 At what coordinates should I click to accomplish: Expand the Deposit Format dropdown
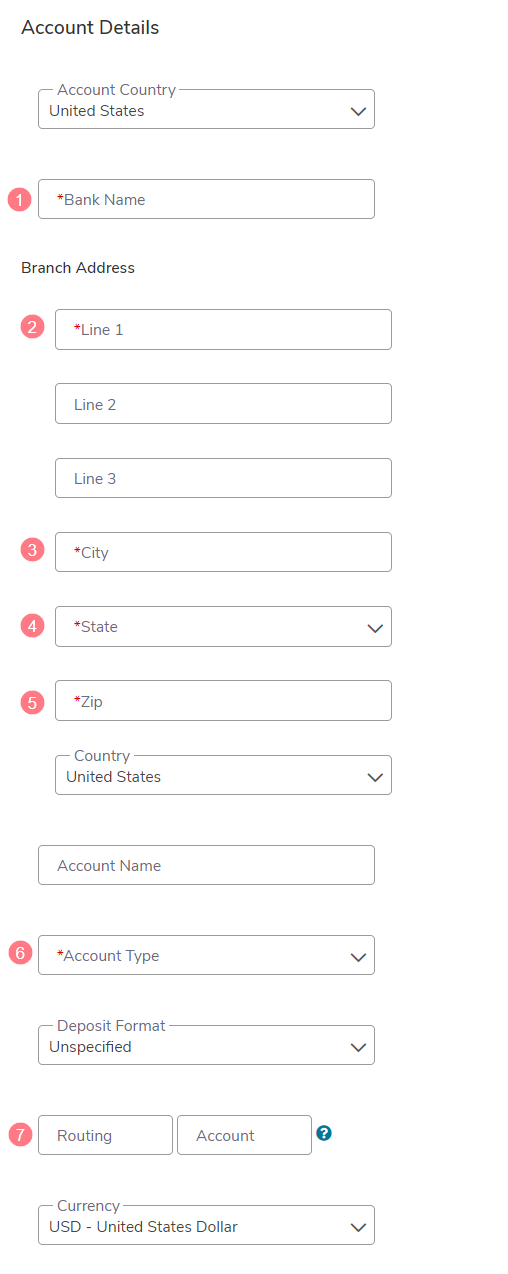206,1045
